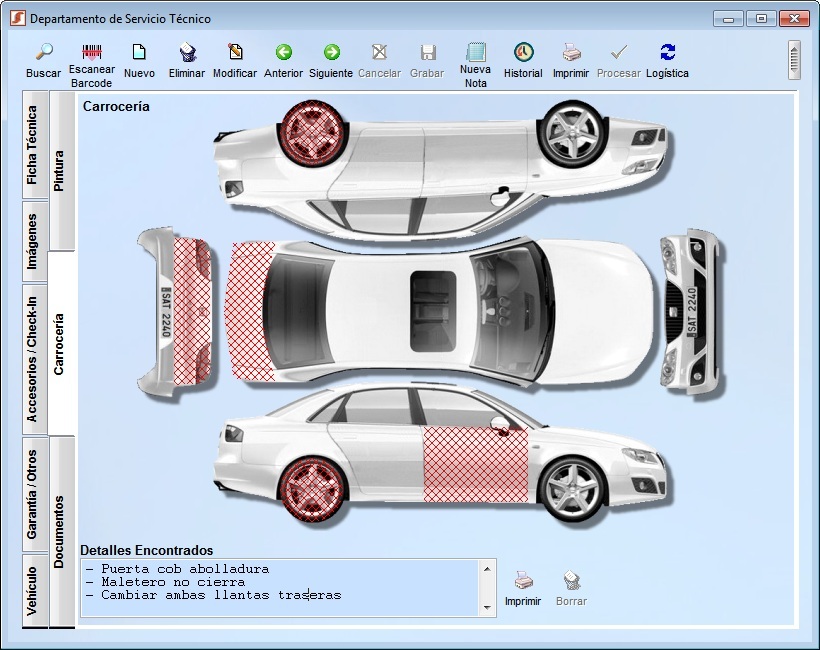Open the Pintura tab

(x=60, y=171)
